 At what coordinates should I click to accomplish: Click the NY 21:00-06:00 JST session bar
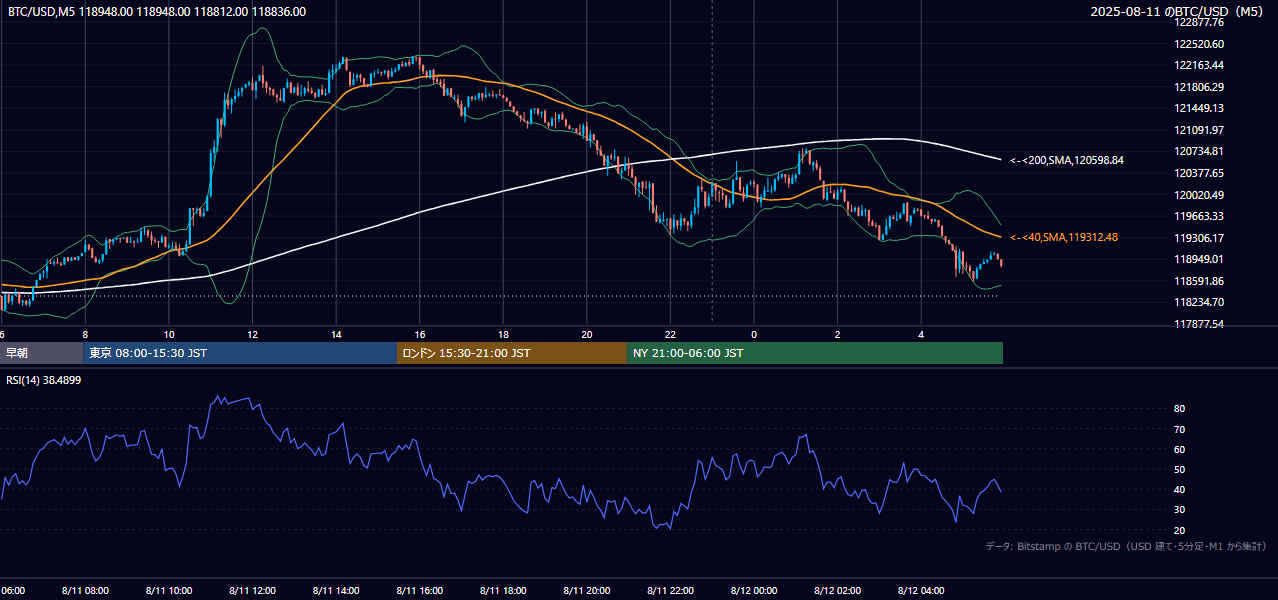click(x=815, y=353)
